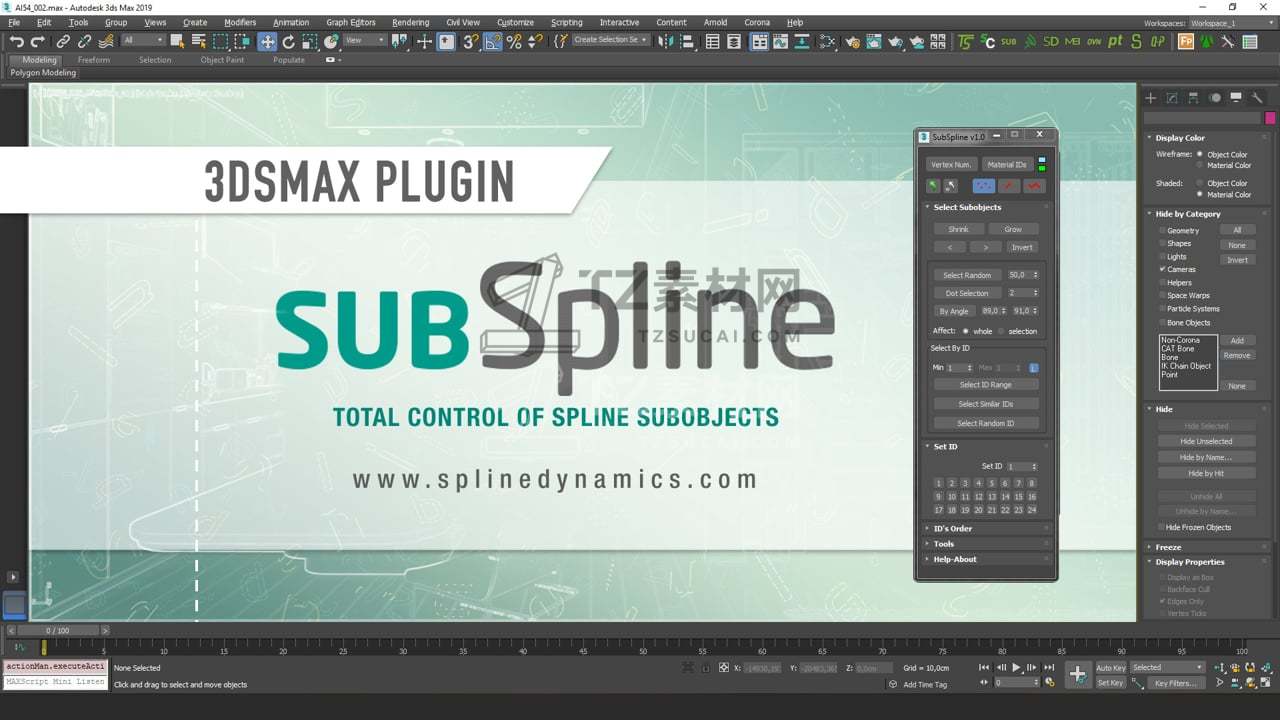Enable the Shapes hide category checkbox
The image size is (1280, 720).
tap(1162, 243)
